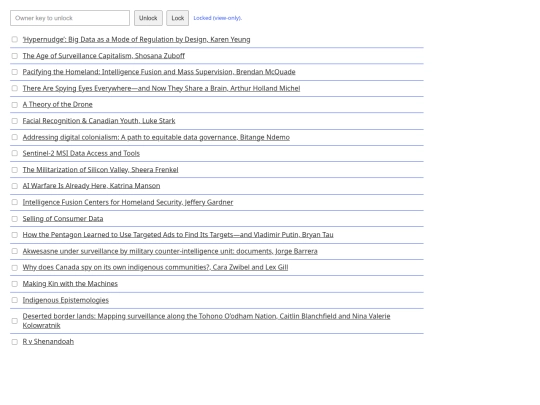Follow the There Are Spying Eyes Everywhere link

162,89
